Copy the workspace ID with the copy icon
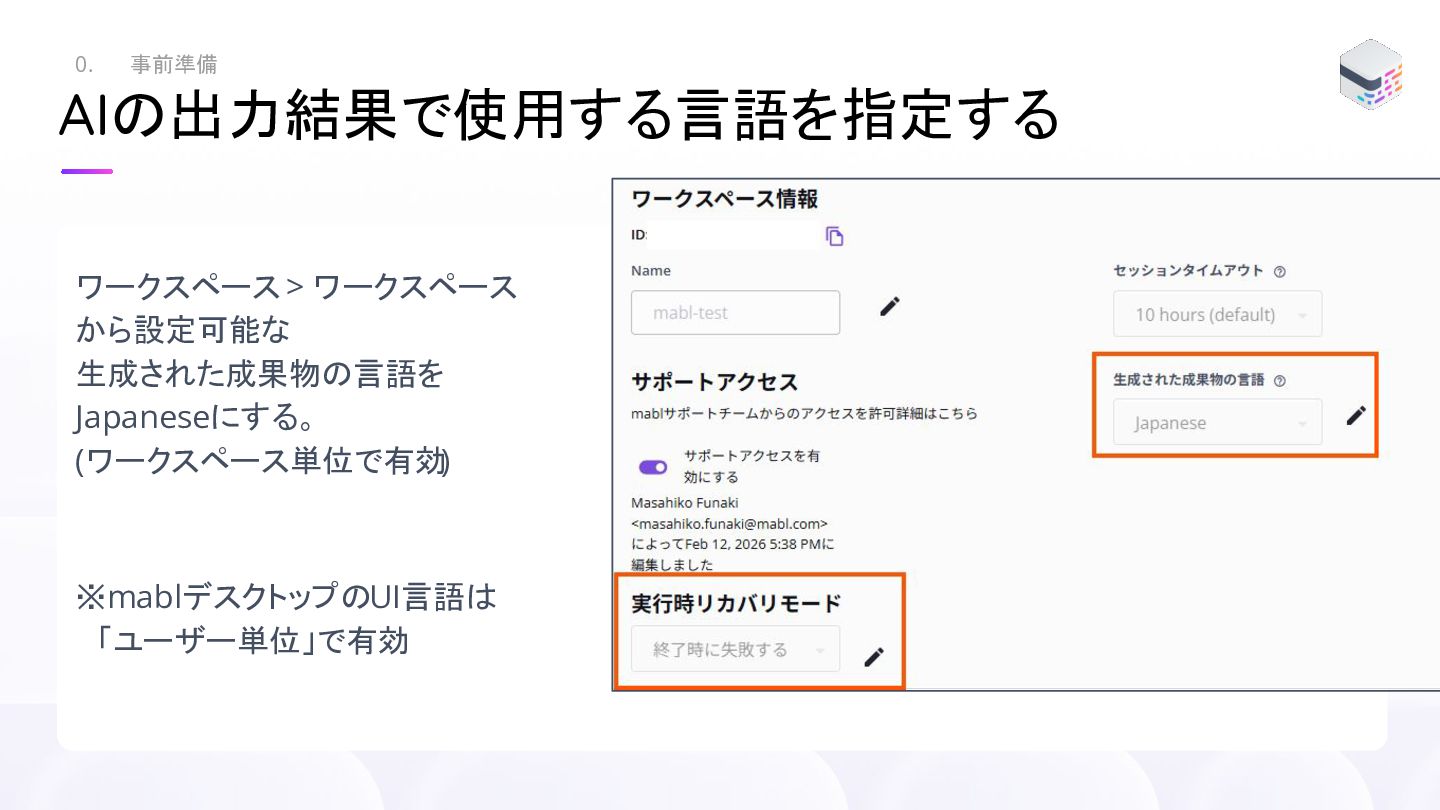This screenshot has height=810, width=1440. pos(834,236)
